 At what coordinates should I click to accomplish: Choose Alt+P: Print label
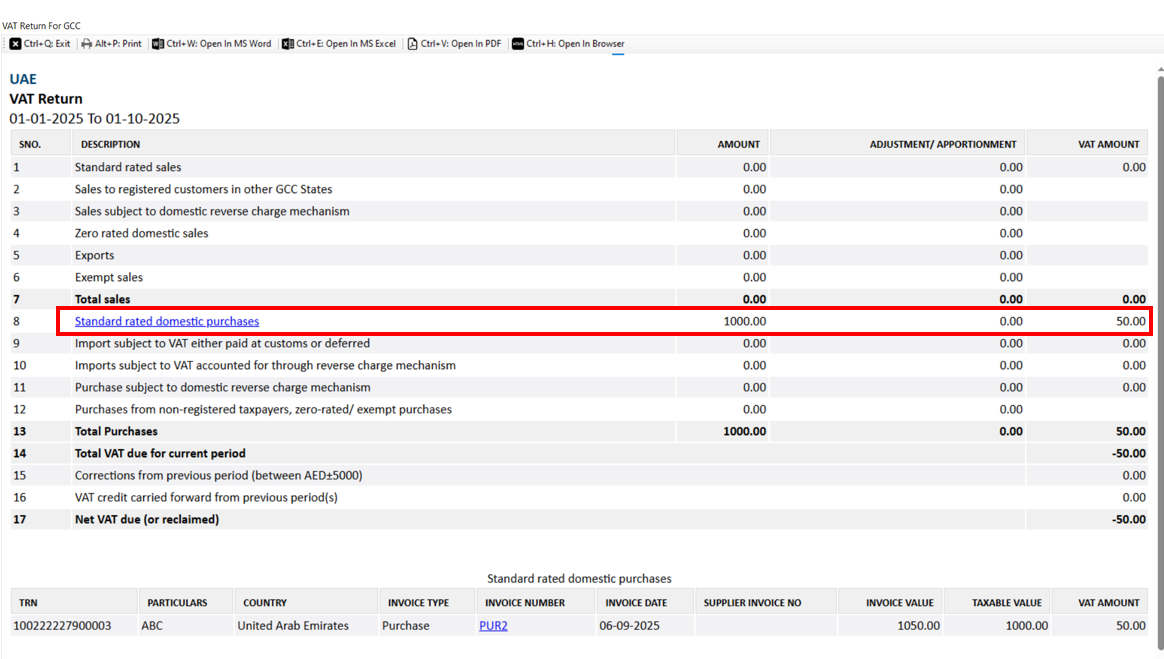[118, 44]
